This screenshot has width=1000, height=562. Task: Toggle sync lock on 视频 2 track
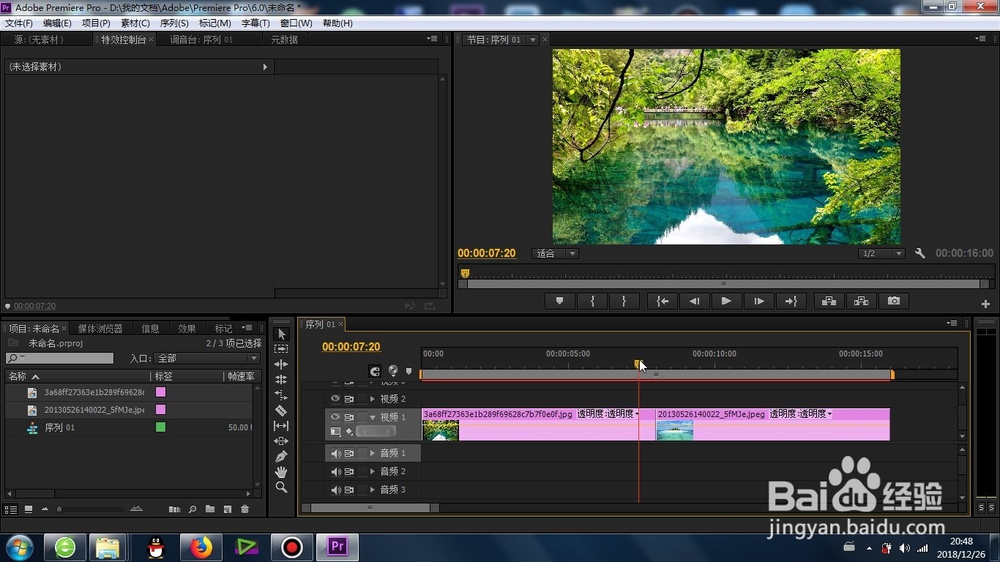pos(349,399)
